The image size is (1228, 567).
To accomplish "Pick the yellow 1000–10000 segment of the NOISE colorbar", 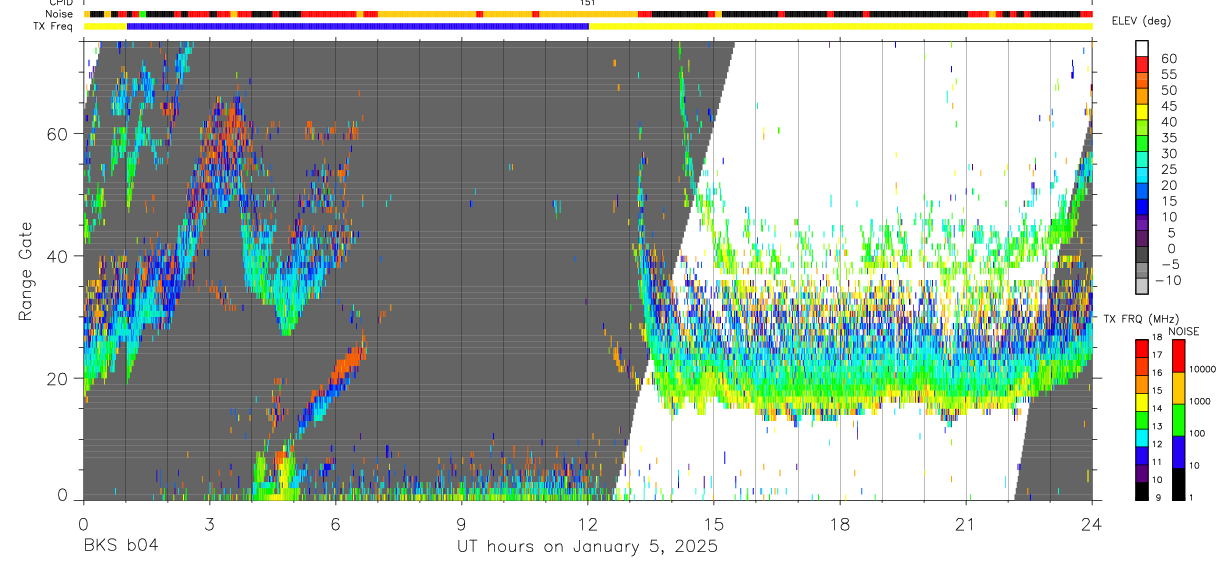I will pyautogui.click(x=1177, y=388).
